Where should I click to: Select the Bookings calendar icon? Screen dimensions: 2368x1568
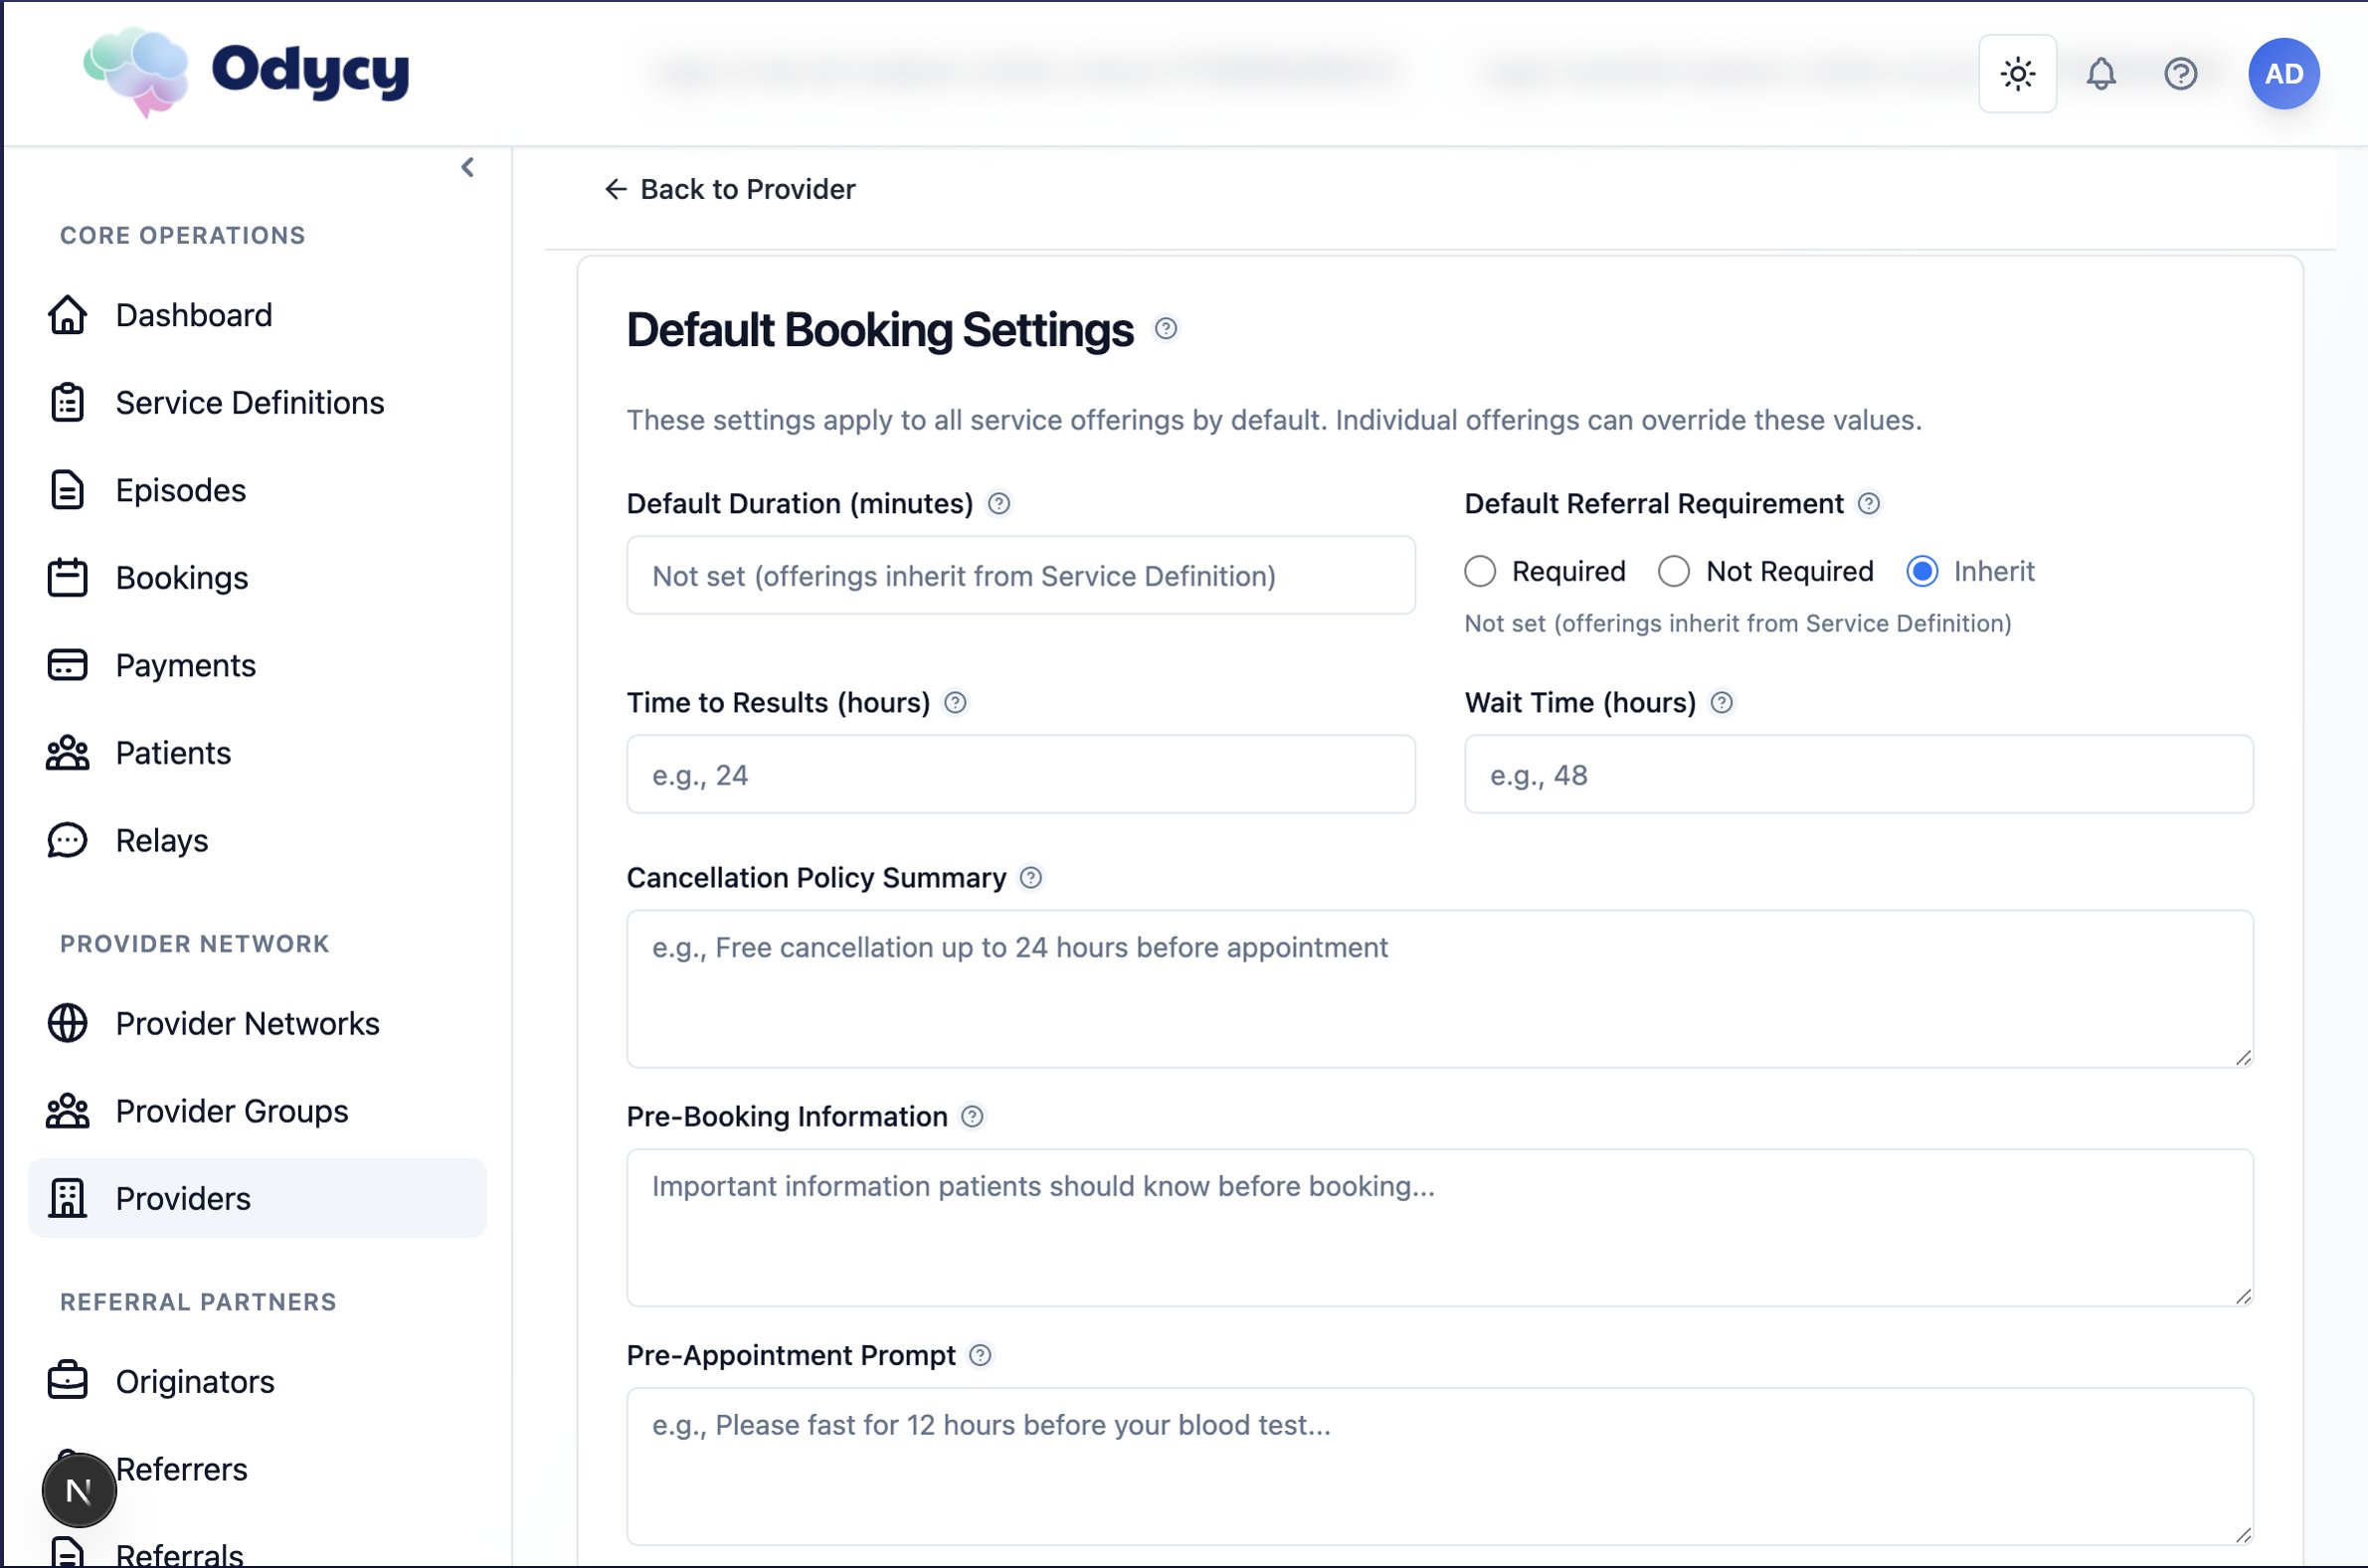tap(66, 577)
